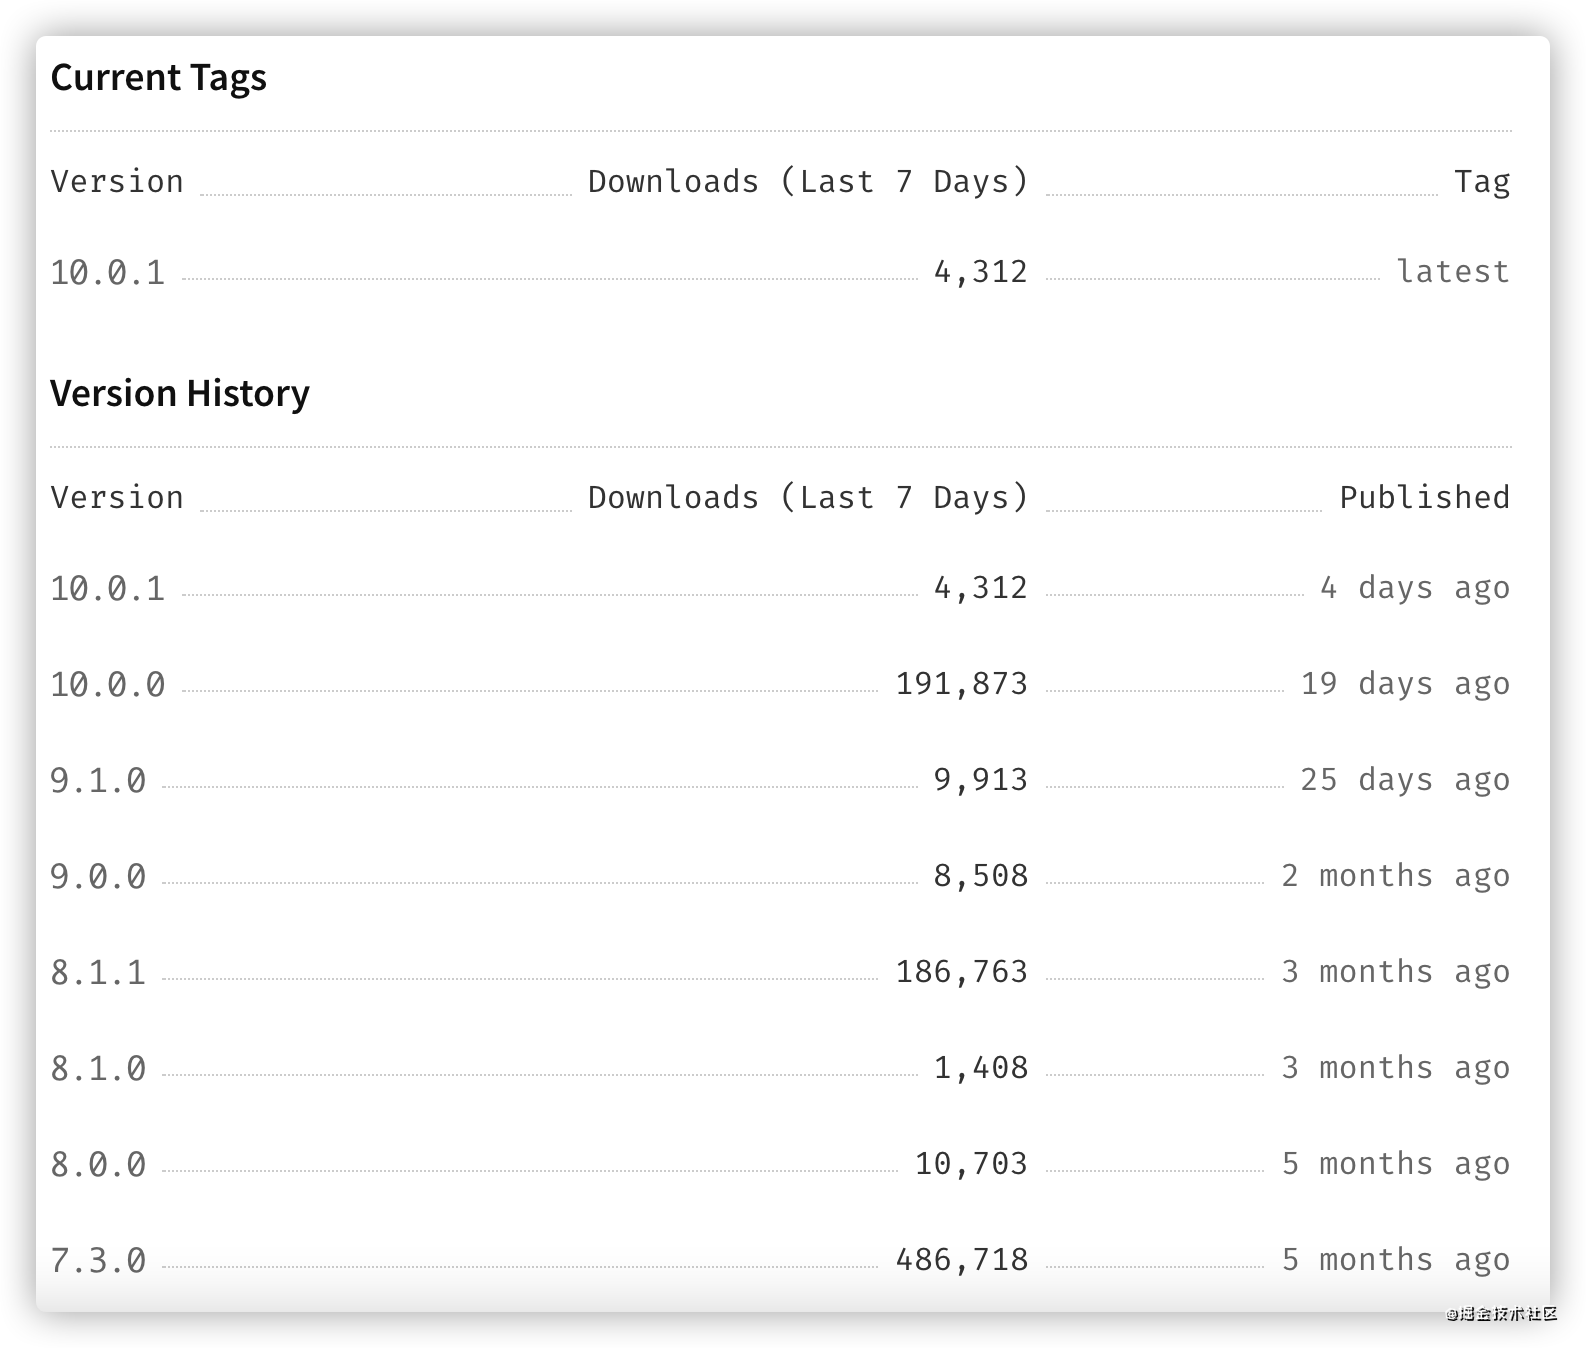Click the Version History heading
The image size is (1586, 1348).
[x=180, y=394]
